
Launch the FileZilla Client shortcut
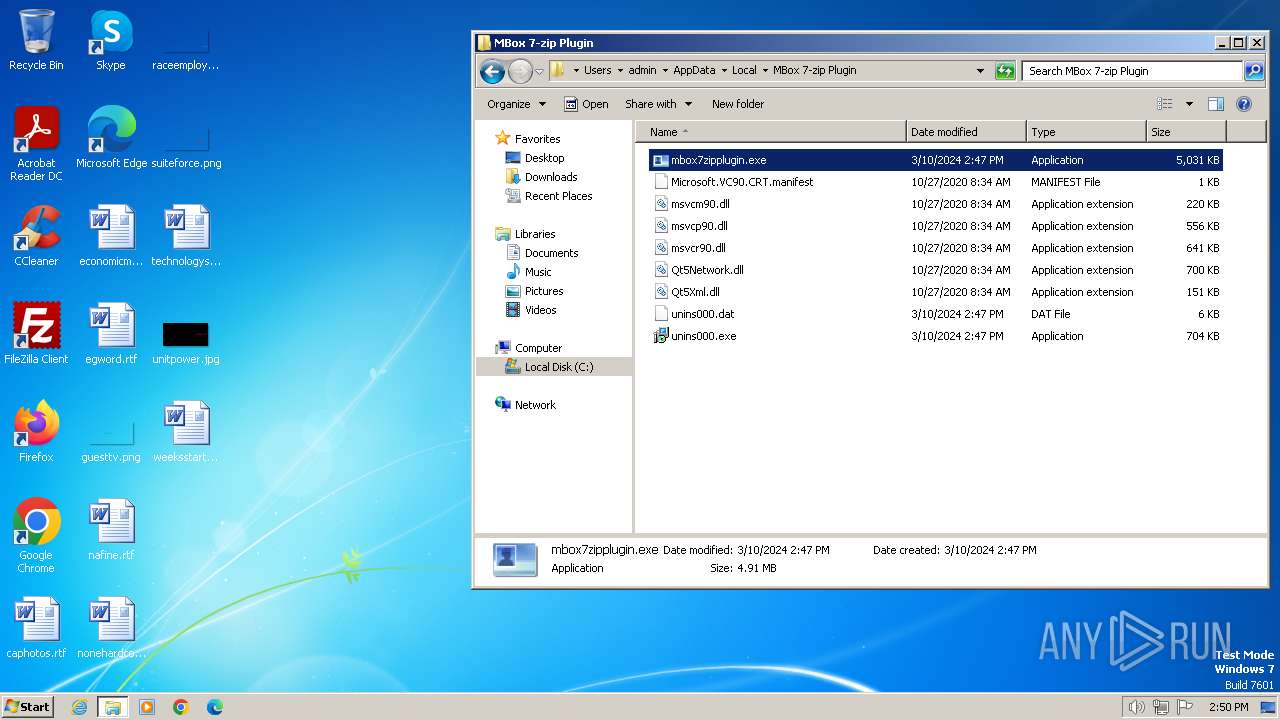point(36,335)
